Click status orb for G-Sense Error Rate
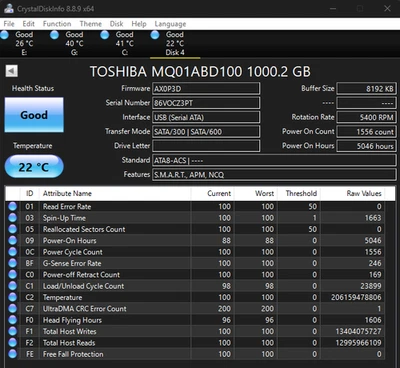The height and width of the screenshot is (368, 400). [13, 263]
